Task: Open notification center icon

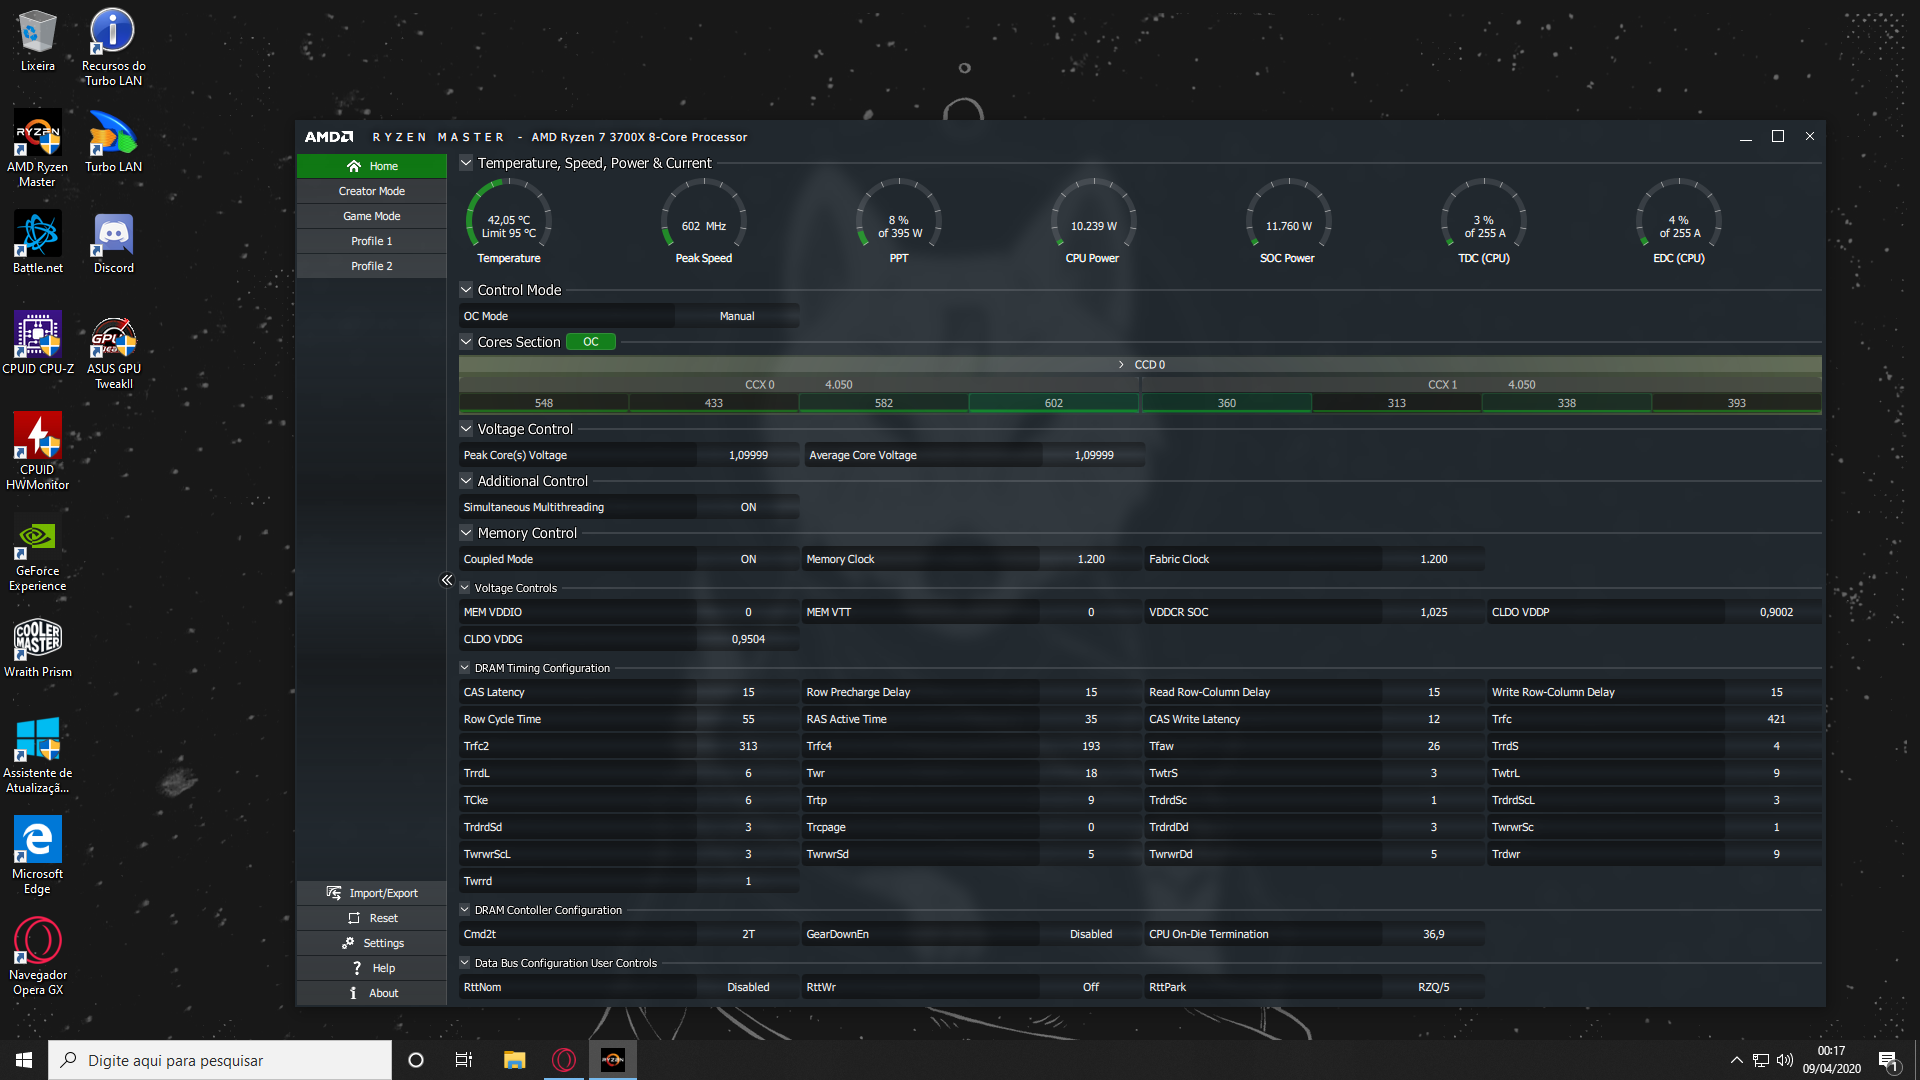Action: [1889, 1061]
